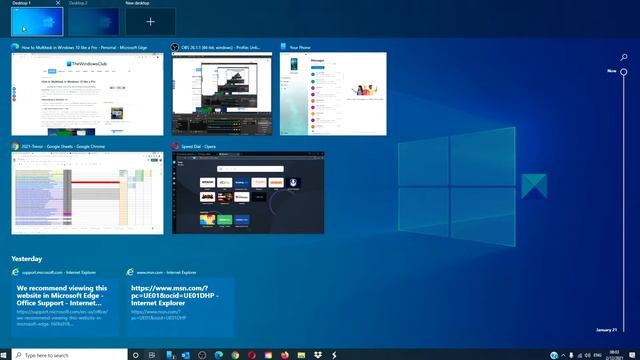Click the Edge icon beside the window title
Image resolution: width=640 pixels, height=360 pixels.
(x=16, y=47)
